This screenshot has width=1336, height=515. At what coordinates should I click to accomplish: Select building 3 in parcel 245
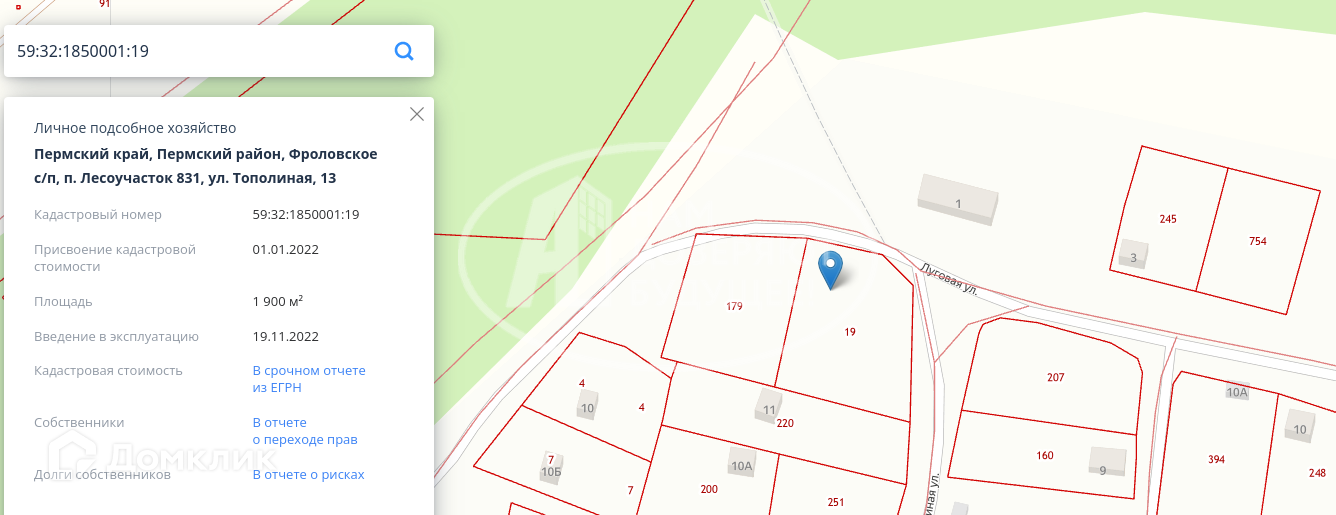1133,256
